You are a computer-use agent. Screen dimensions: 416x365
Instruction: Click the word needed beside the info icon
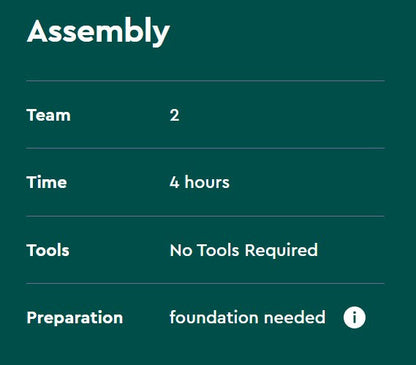(295, 317)
